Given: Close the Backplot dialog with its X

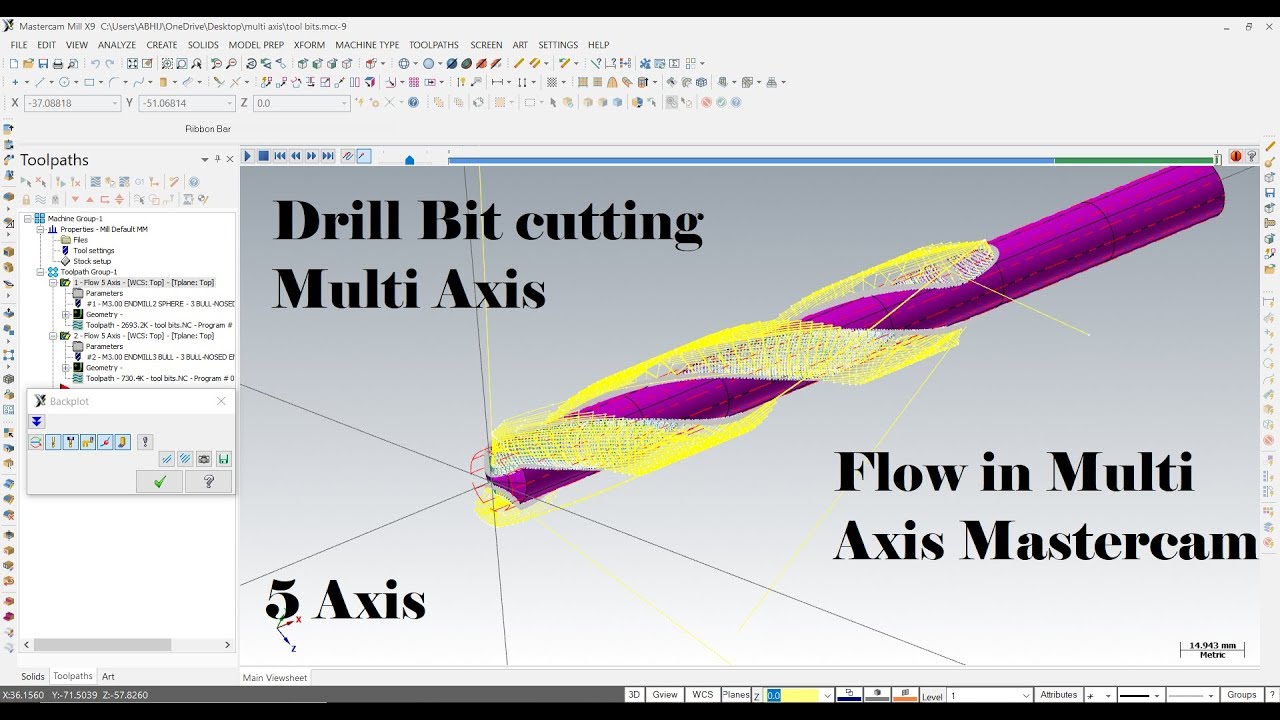Looking at the screenshot, I should [x=221, y=401].
